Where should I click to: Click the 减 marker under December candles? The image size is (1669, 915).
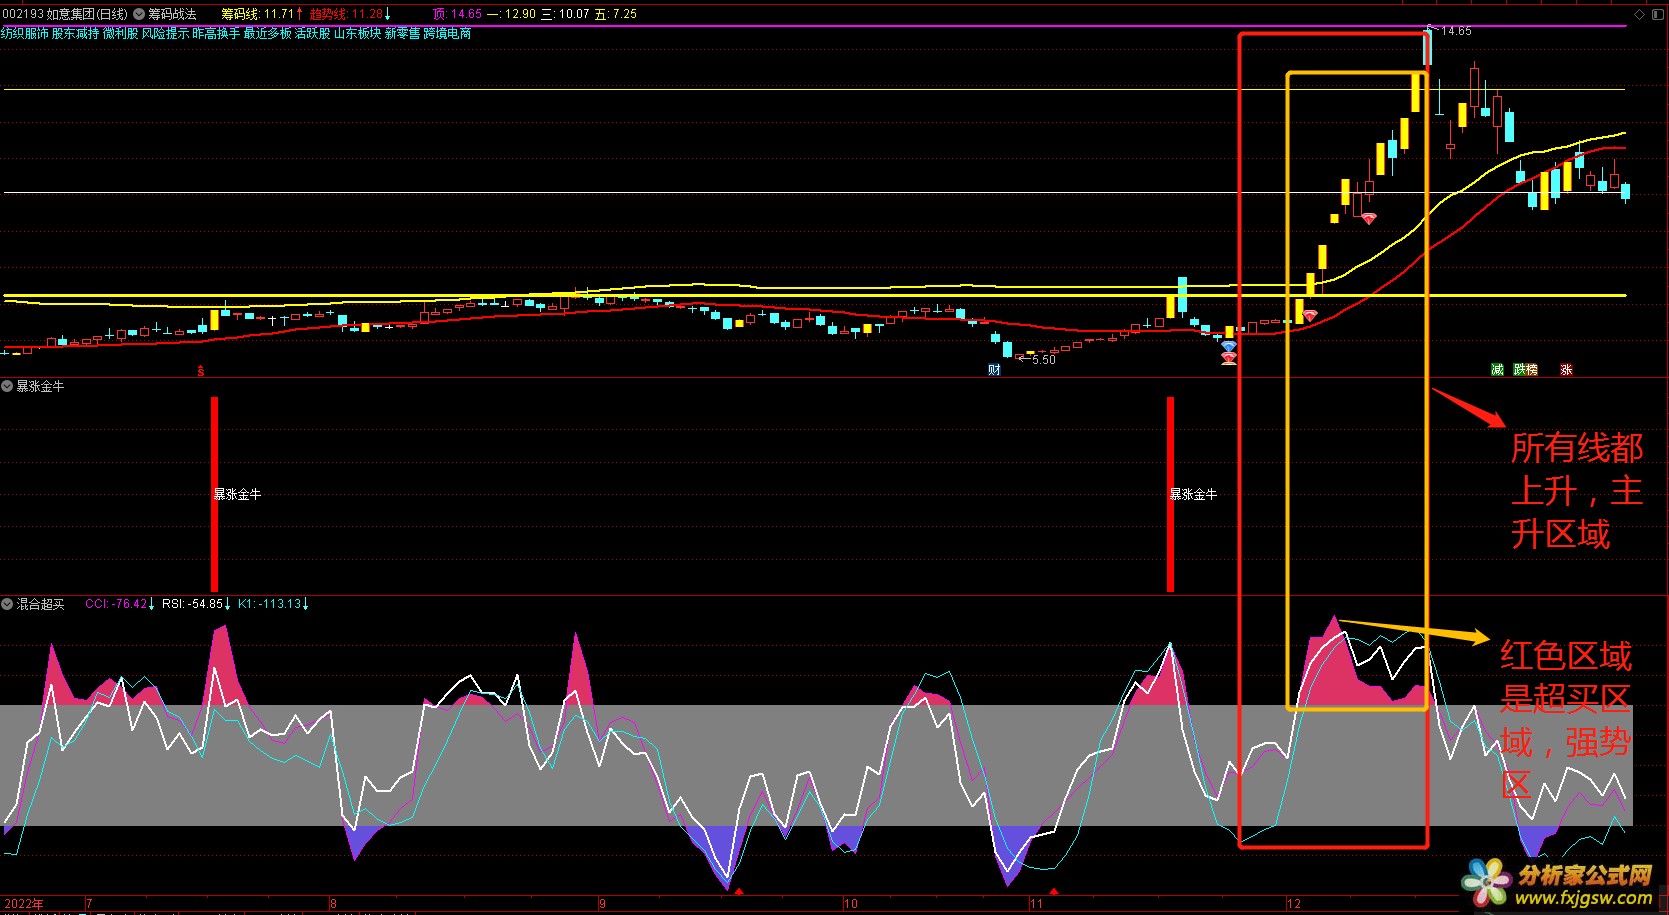(x=1497, y=370)
